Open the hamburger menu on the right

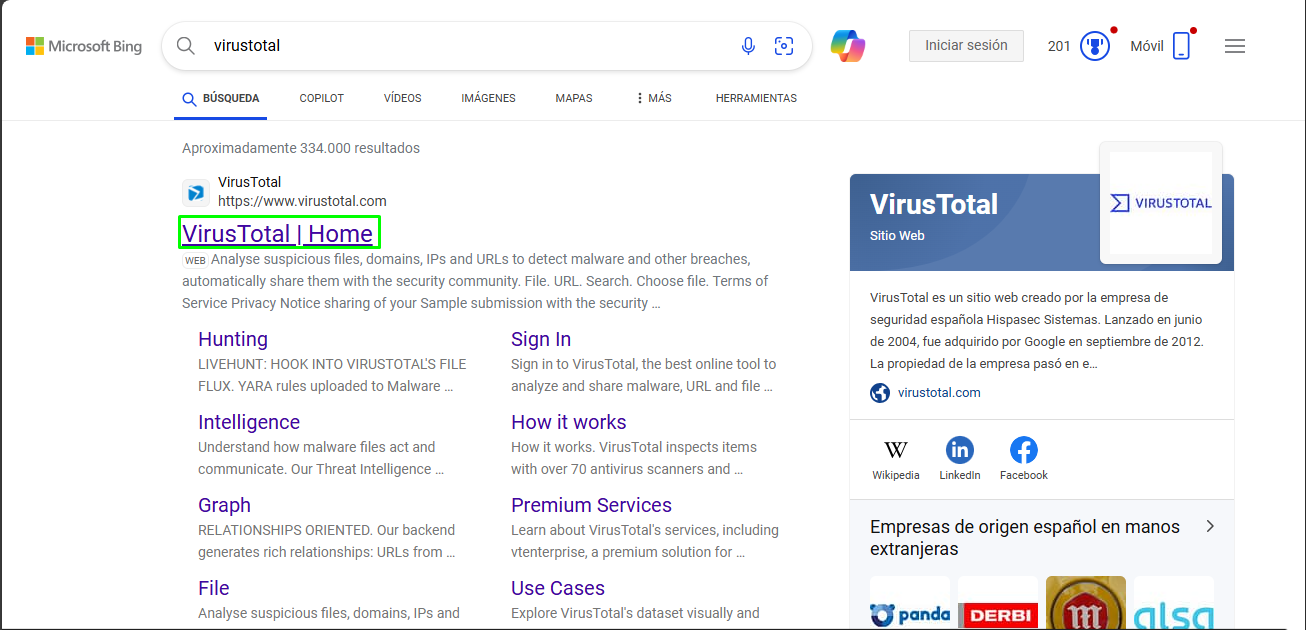[1234, 45]
